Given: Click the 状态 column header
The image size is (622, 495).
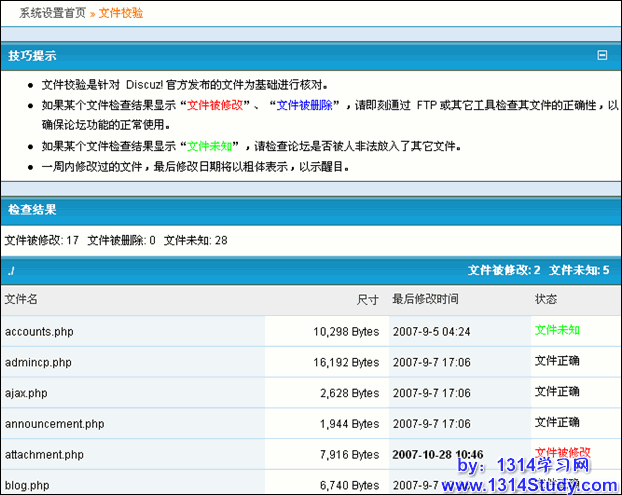Looking at the screenshot, I should [546, 299].
